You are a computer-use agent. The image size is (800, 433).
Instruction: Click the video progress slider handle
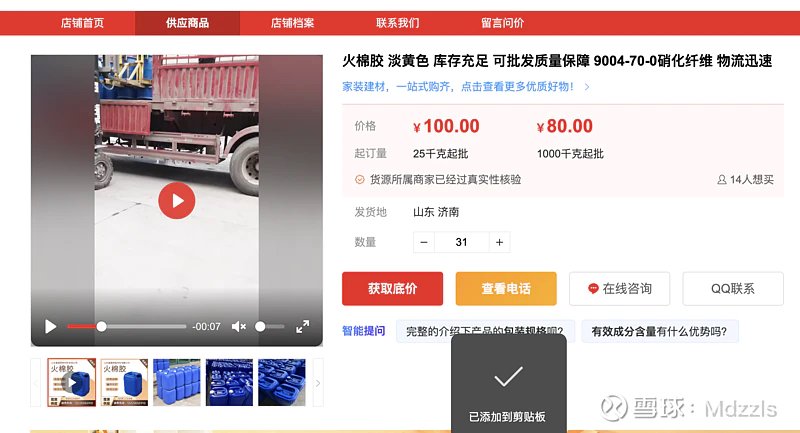point(102,326)
